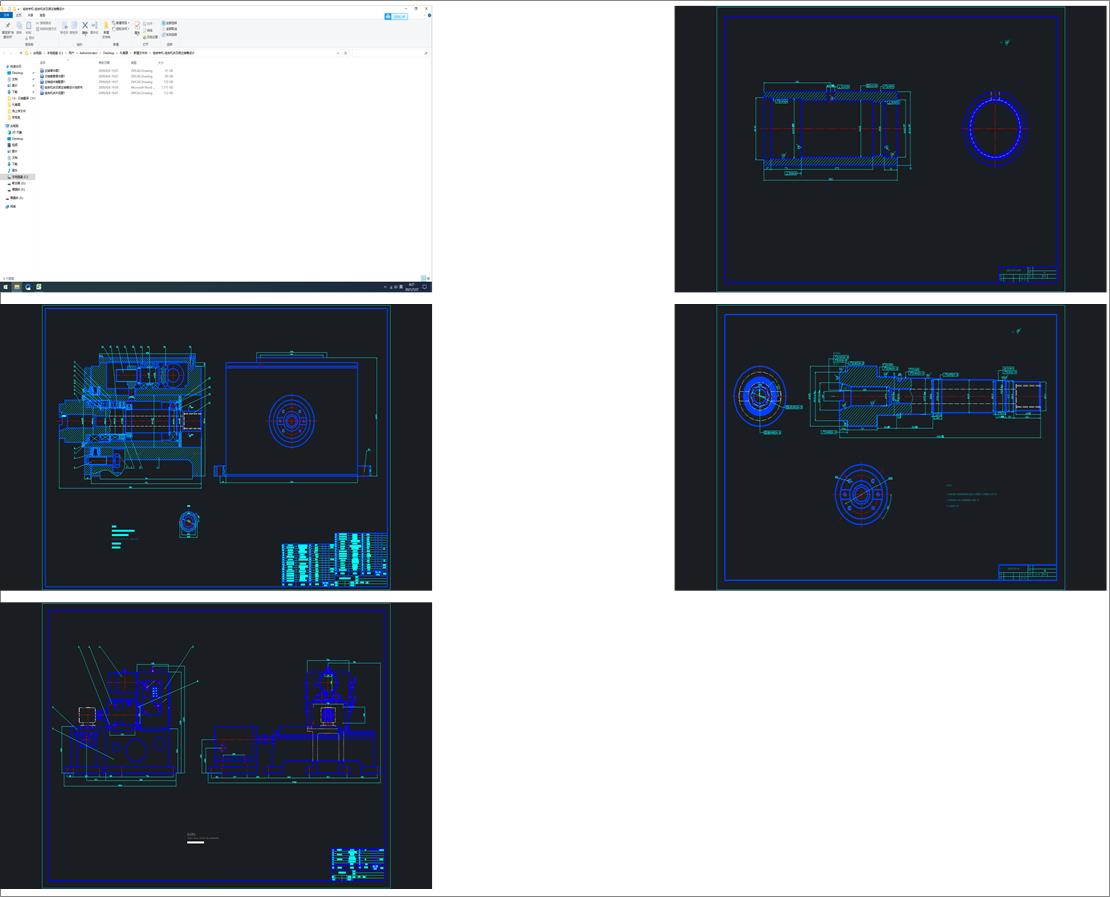This screenshot has width=1110, height=897.
Task: Sort files by the Size column header
Action: [161, 62]
